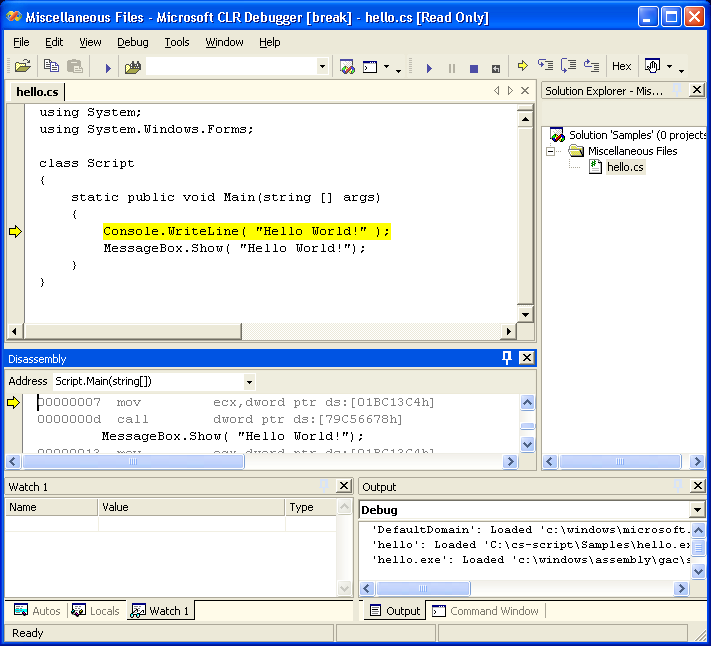Click the Show Next Statement arrow icon
This screenshot has height=646, width=711.
point(522,66)
